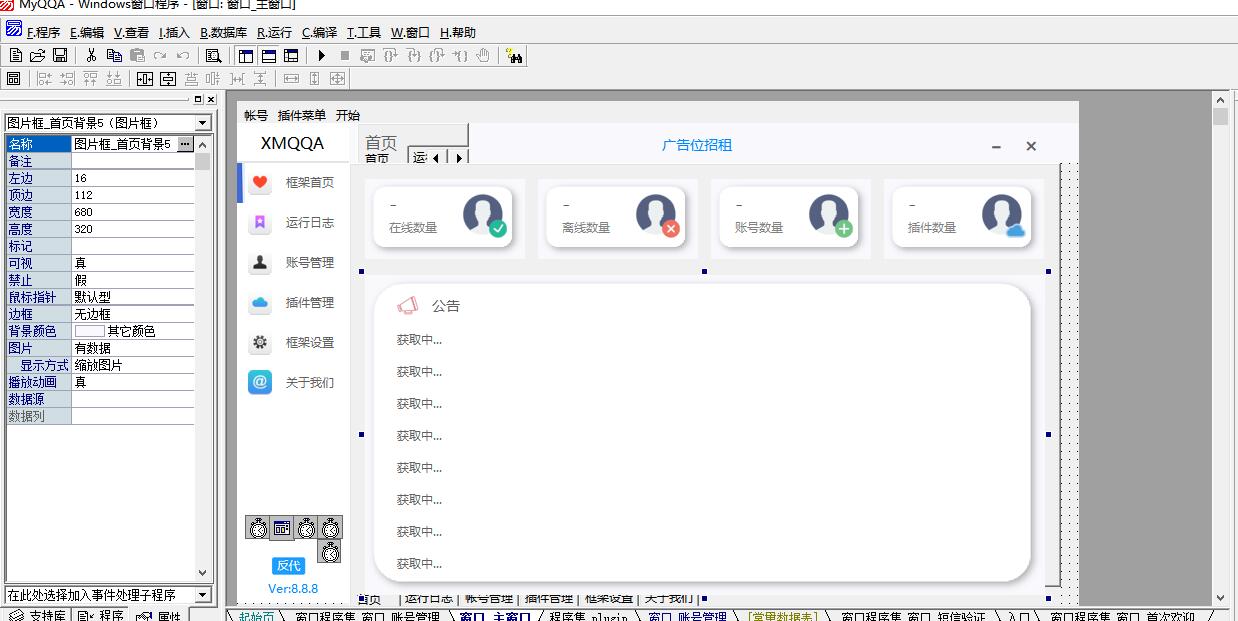Click the 广告位招租 link text
Image resolution: width=1238 pixels, height=621 pixels.
(x=696, y=145)
